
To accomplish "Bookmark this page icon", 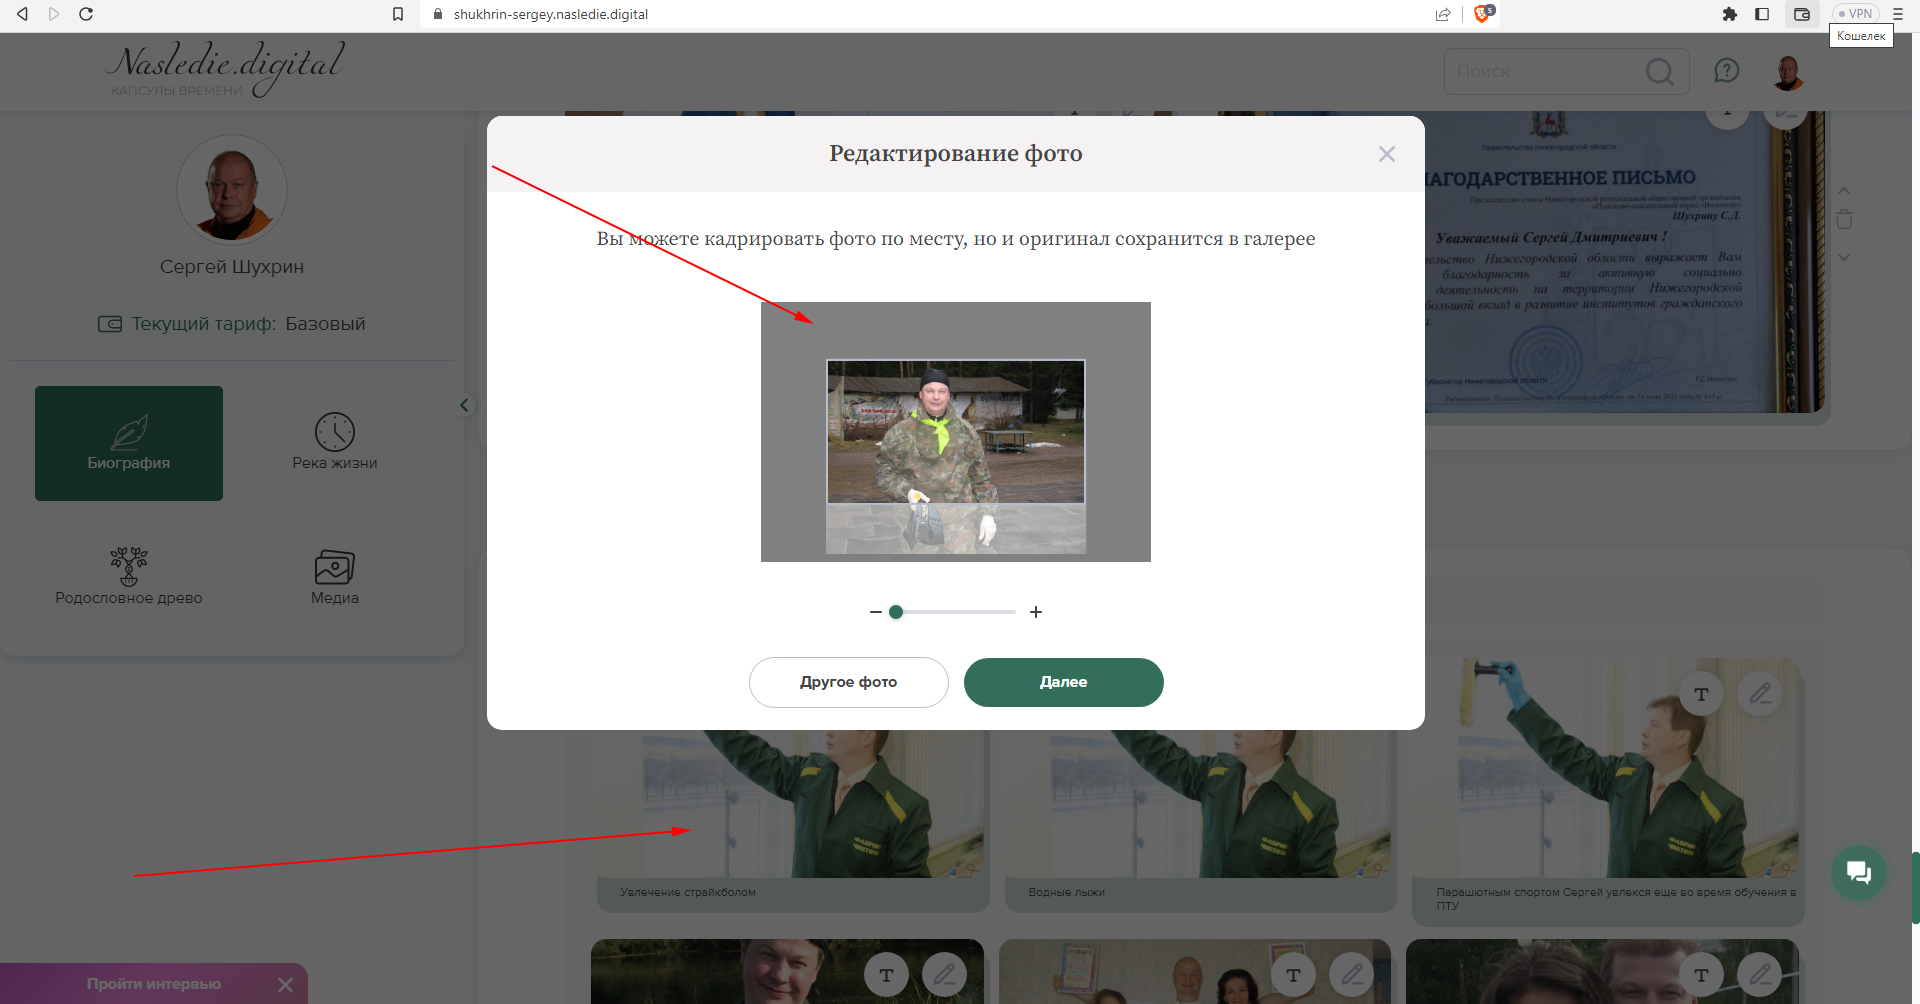I will coord(398,14).
